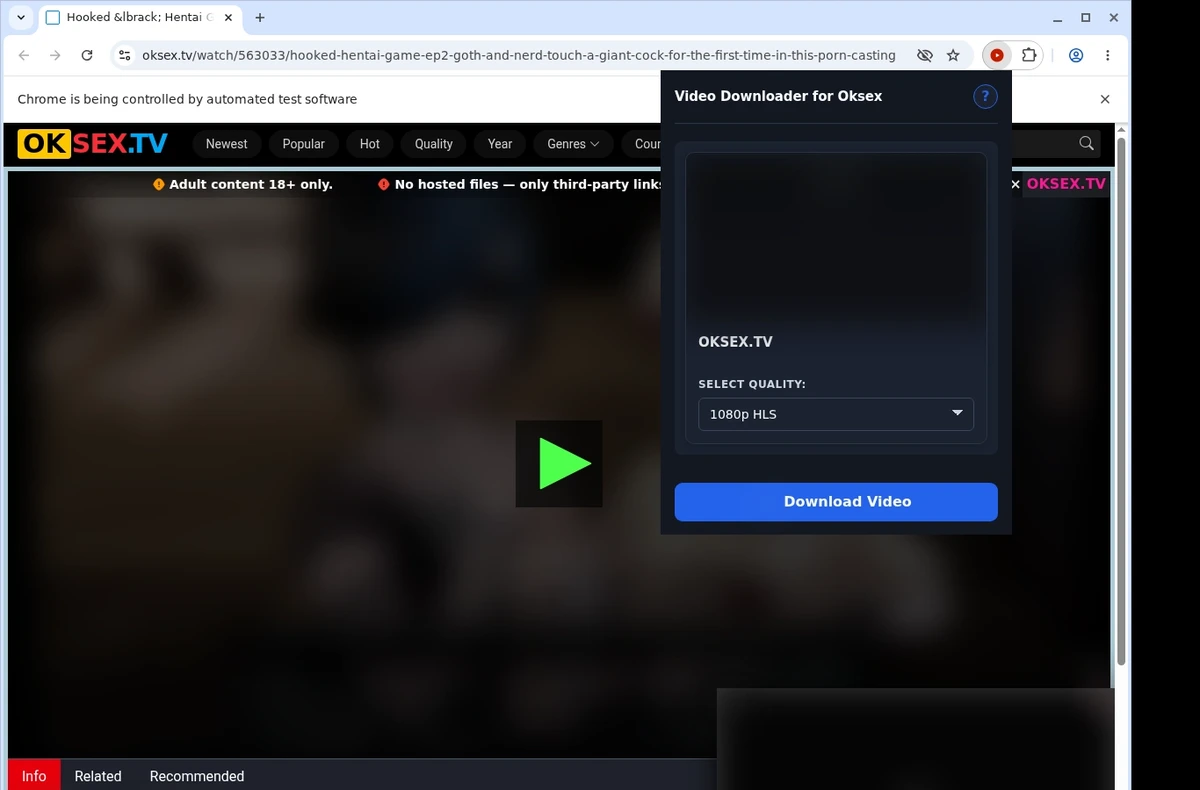The image size is (1200, 790).
Task: Click the 'SELECT QUALITY:' label
Action: tap(752, 384)
